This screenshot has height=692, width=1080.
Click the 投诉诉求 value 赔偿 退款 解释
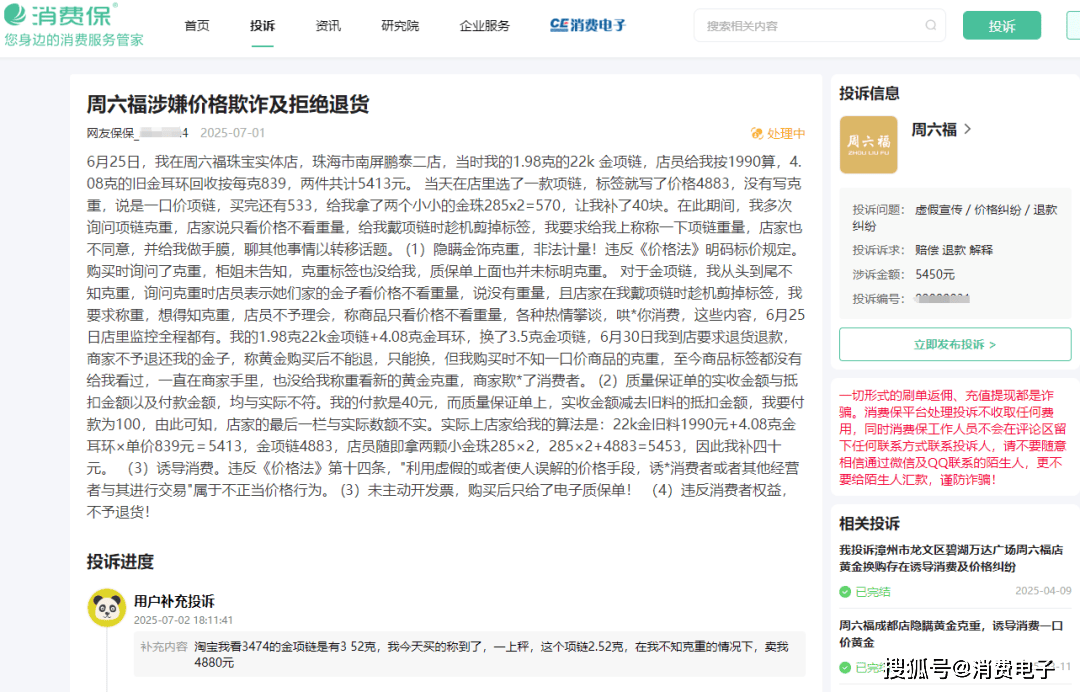[954, 250]
